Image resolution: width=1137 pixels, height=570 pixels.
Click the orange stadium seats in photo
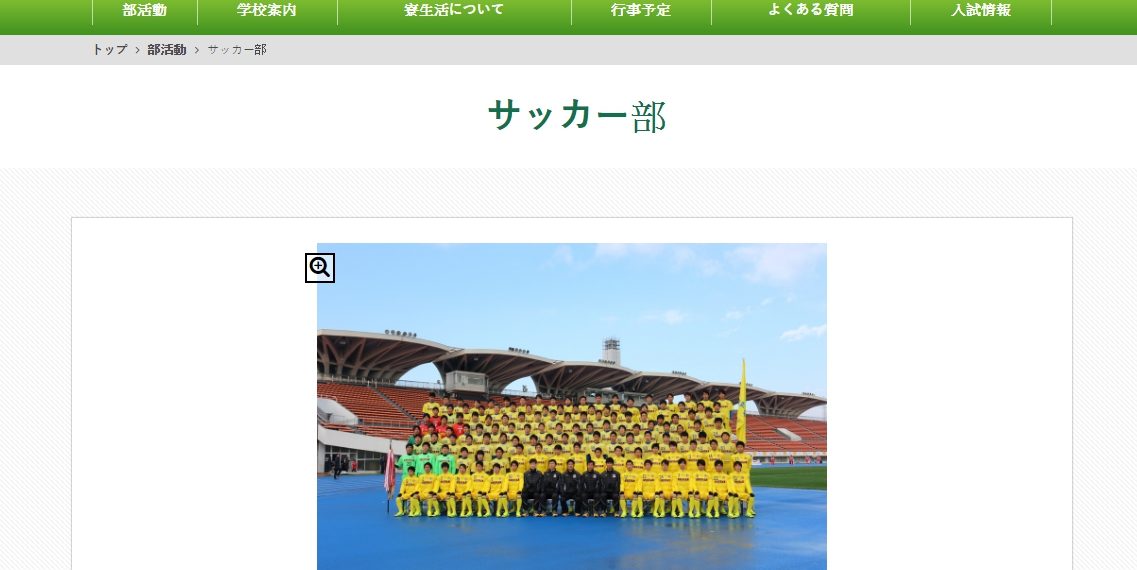[x=368, y=408]
